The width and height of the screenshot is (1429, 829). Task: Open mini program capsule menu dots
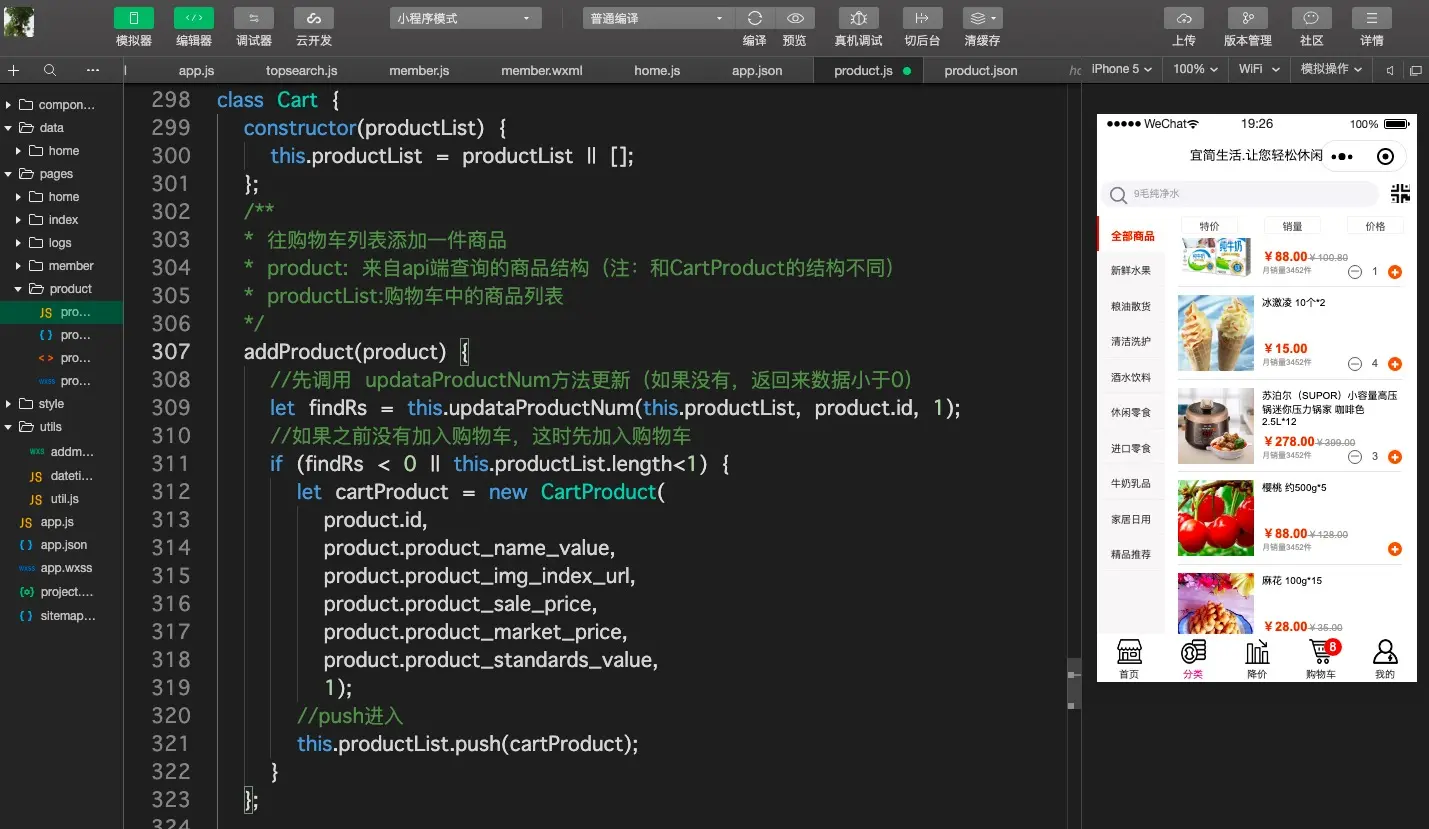[x=1343, y=157]
